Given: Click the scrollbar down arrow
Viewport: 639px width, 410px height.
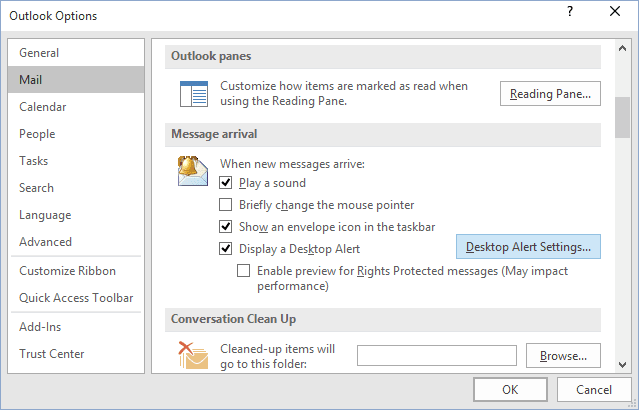Looking at the screenshot, I should [x=622, y=364].
